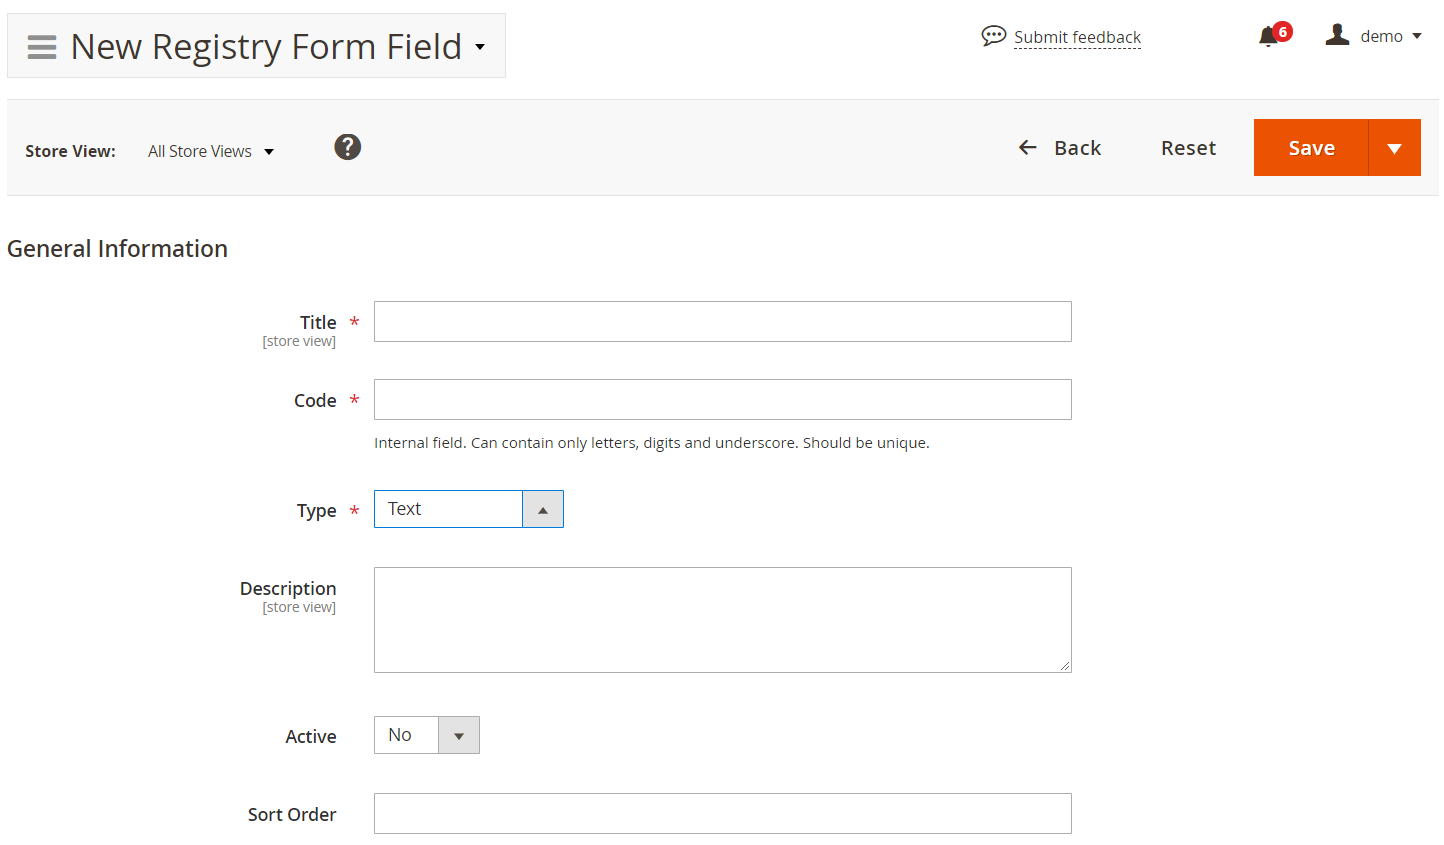Screen dimensions: 1444x845
Task: Open the demo account menu
Action: [1373, 36]
